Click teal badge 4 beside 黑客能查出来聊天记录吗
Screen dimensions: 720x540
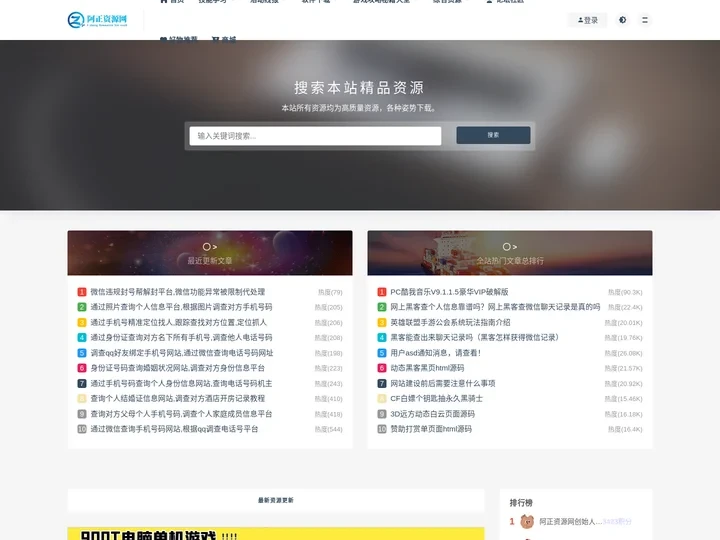[382, 338]
